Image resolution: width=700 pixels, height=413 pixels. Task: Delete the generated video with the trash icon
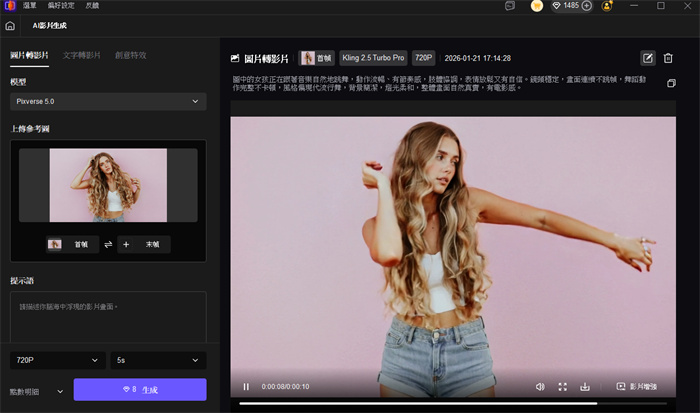tap(668, 58)
